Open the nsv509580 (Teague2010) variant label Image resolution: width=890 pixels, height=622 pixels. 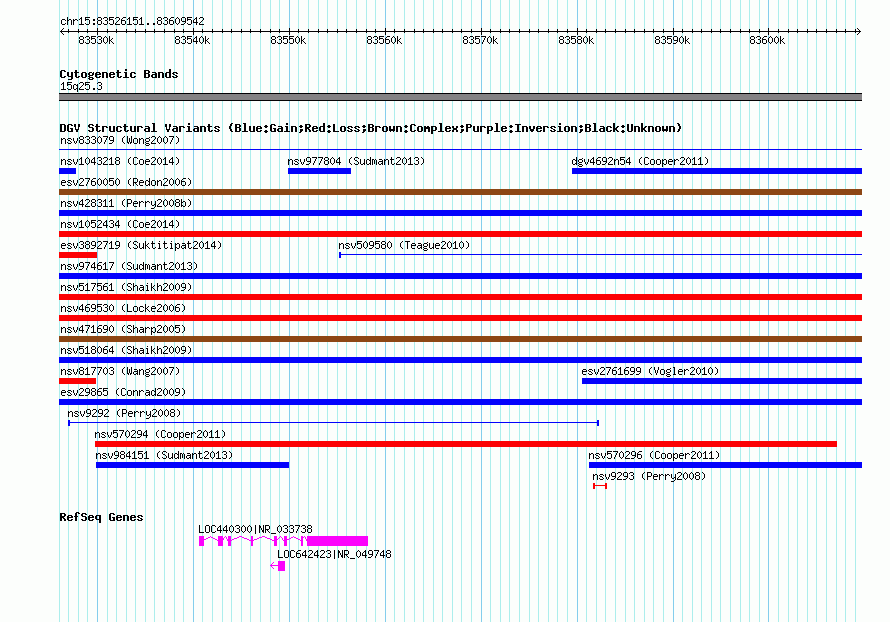point(404,245)
